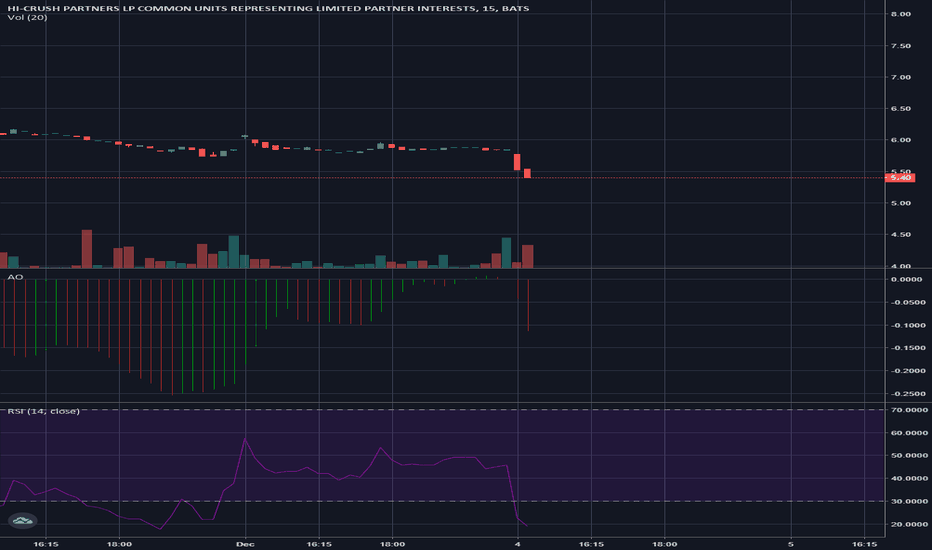Click the Dec label on time axis
This screenshot has width=932, height=550.
pos(245,544)
